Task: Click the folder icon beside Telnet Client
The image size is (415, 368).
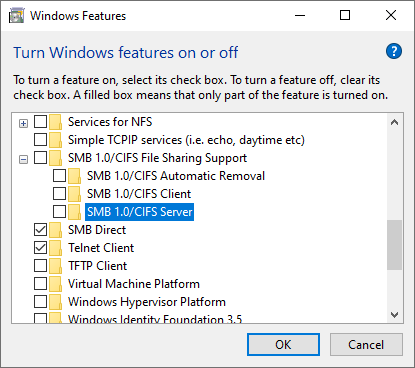Action: pyautogui.click(x=55, y=248)
